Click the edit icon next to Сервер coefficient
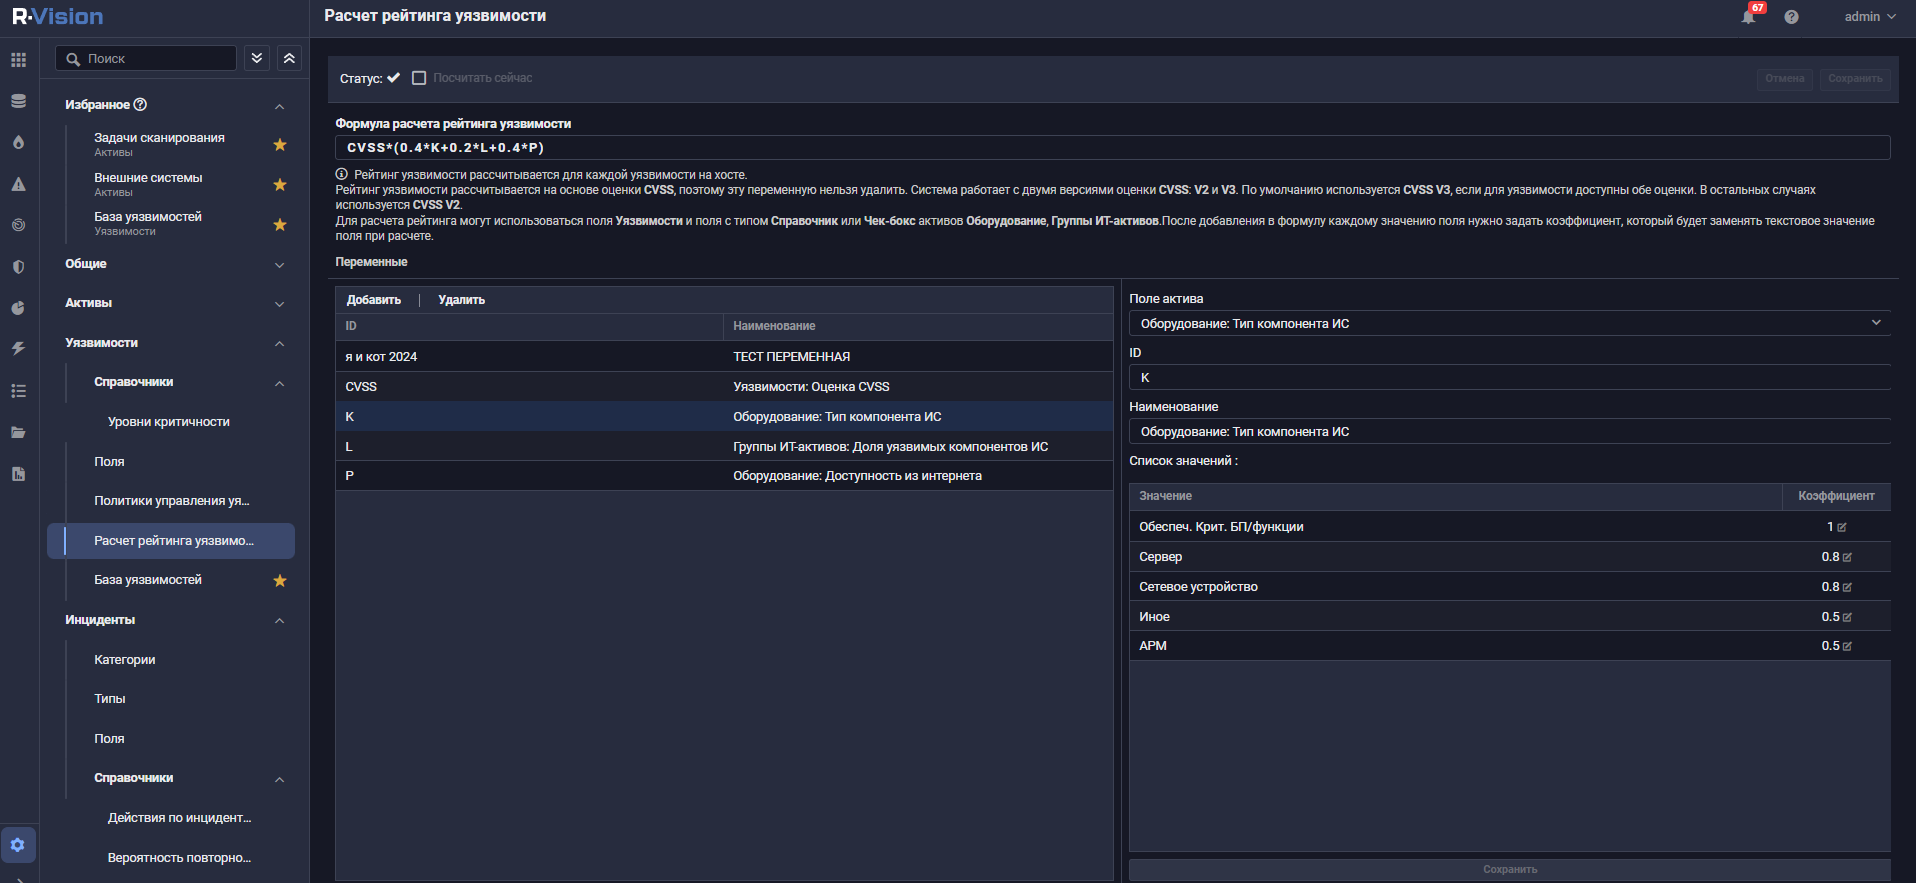Viewport: 1916px width, 883px height. pos(1847,557)
